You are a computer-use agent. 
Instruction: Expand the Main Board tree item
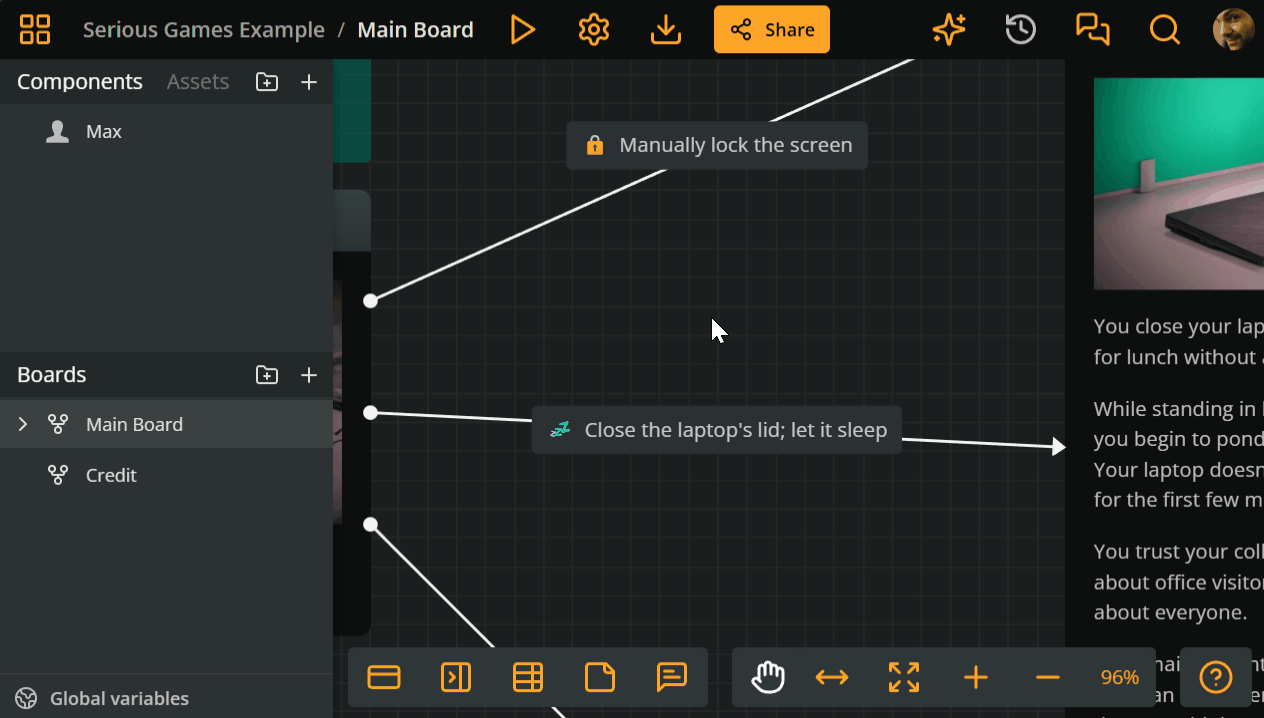[22, 424]
